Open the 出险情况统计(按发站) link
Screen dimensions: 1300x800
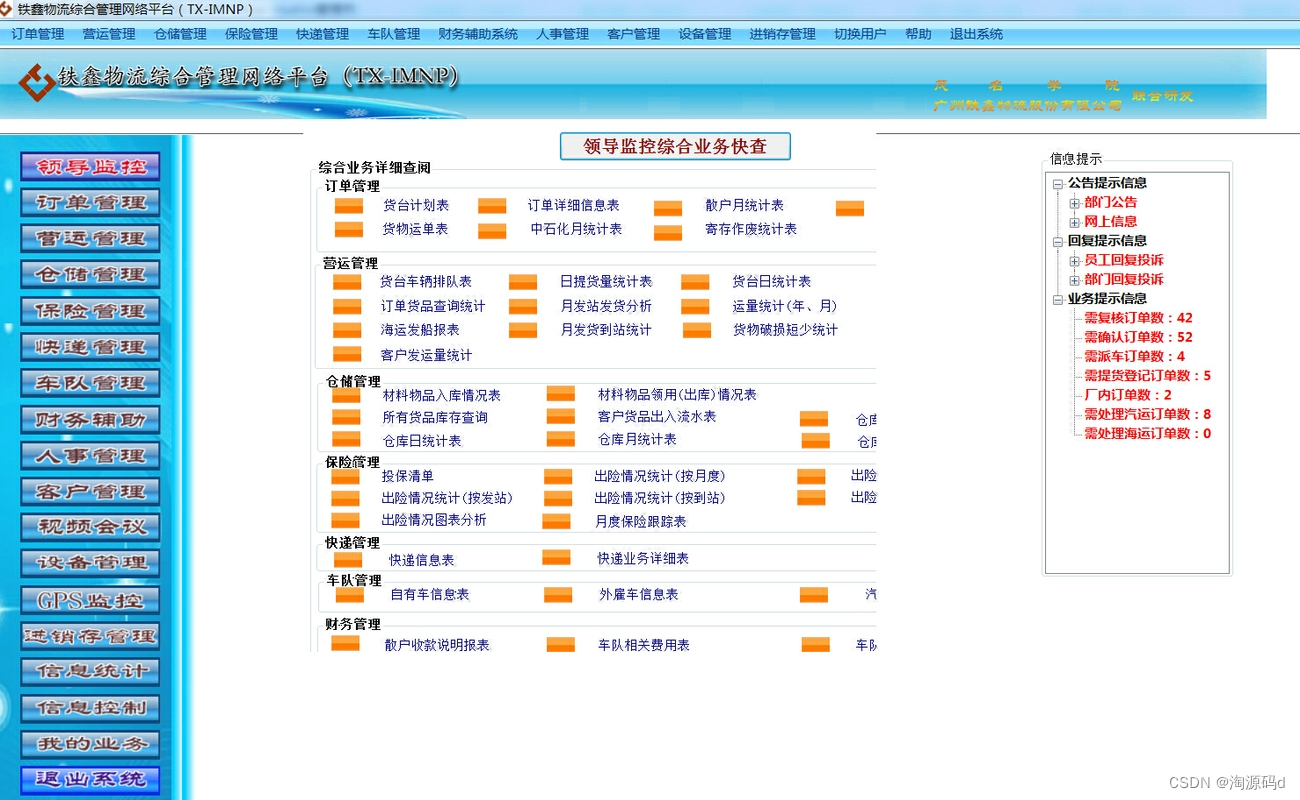pos(447,498)
